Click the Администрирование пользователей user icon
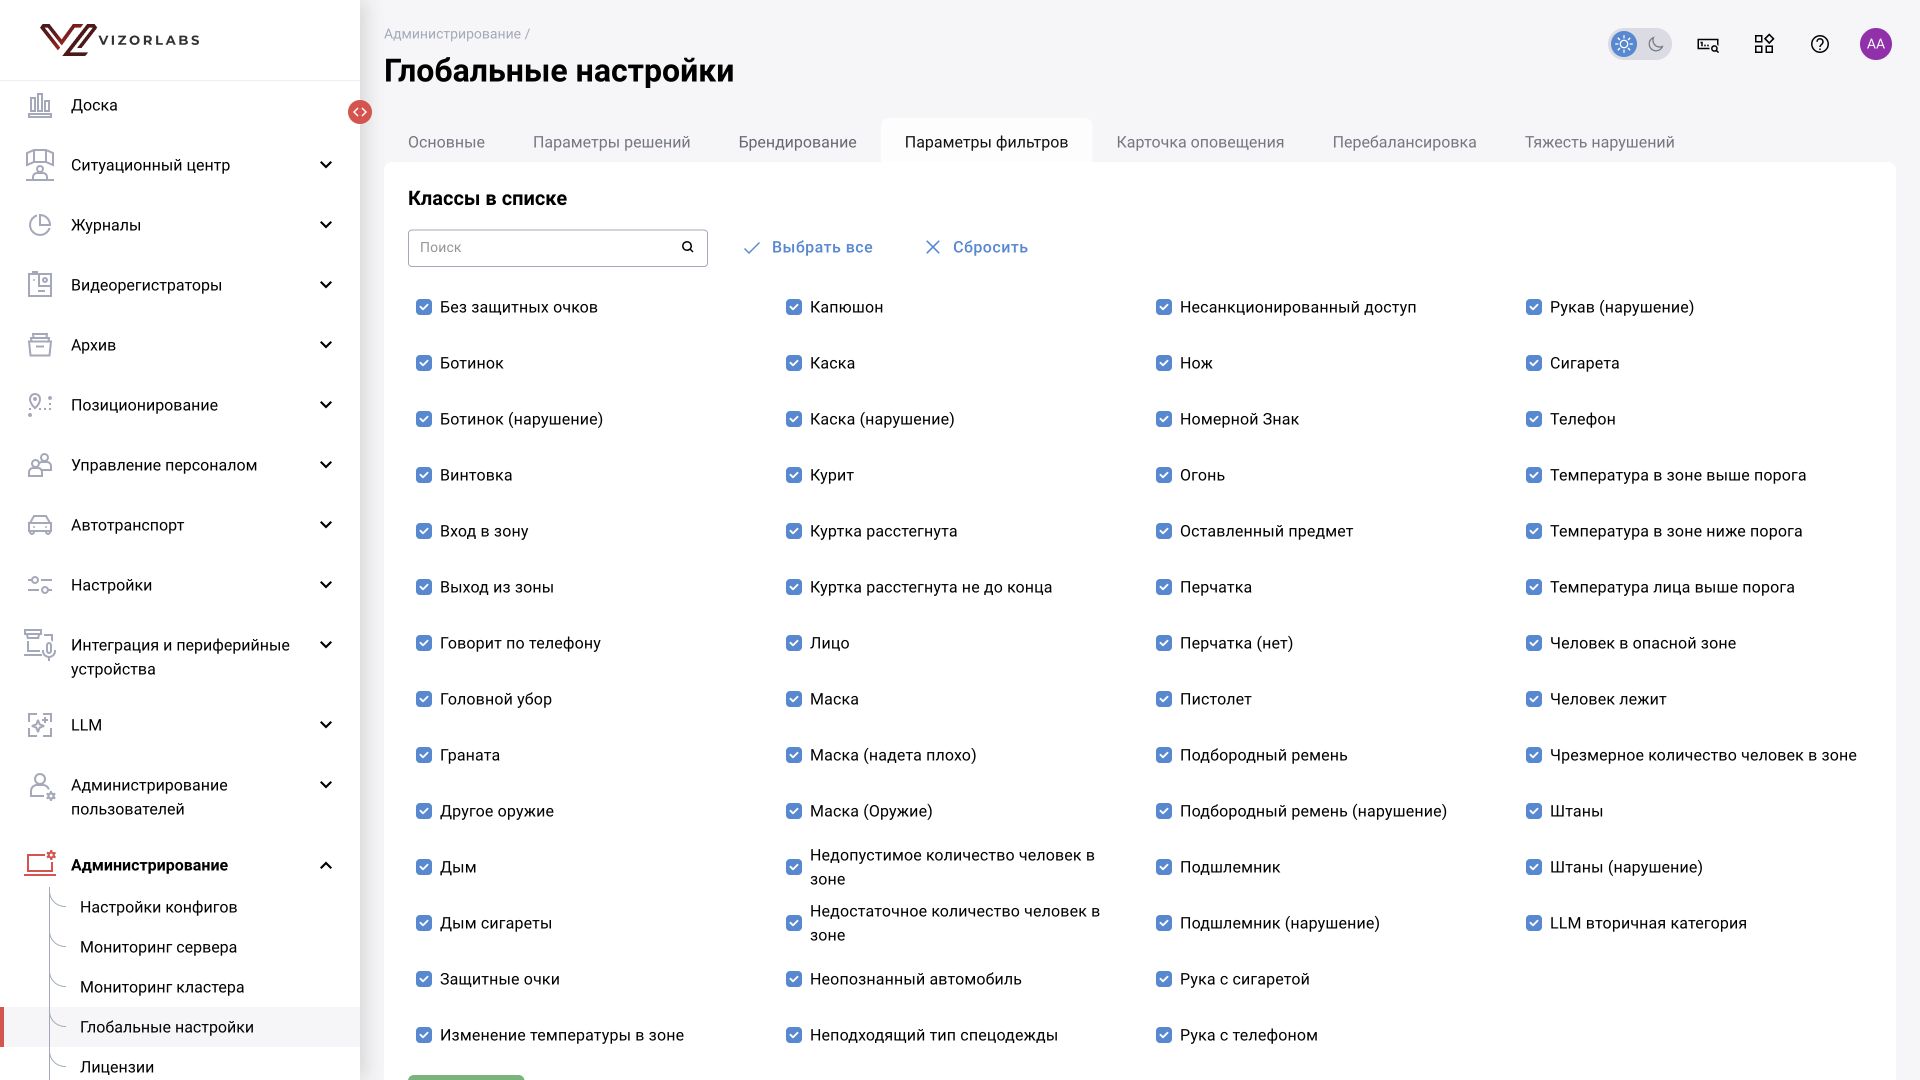Image resolution: width=1920 pixels, height=1080 pixels. coord(40,787)
